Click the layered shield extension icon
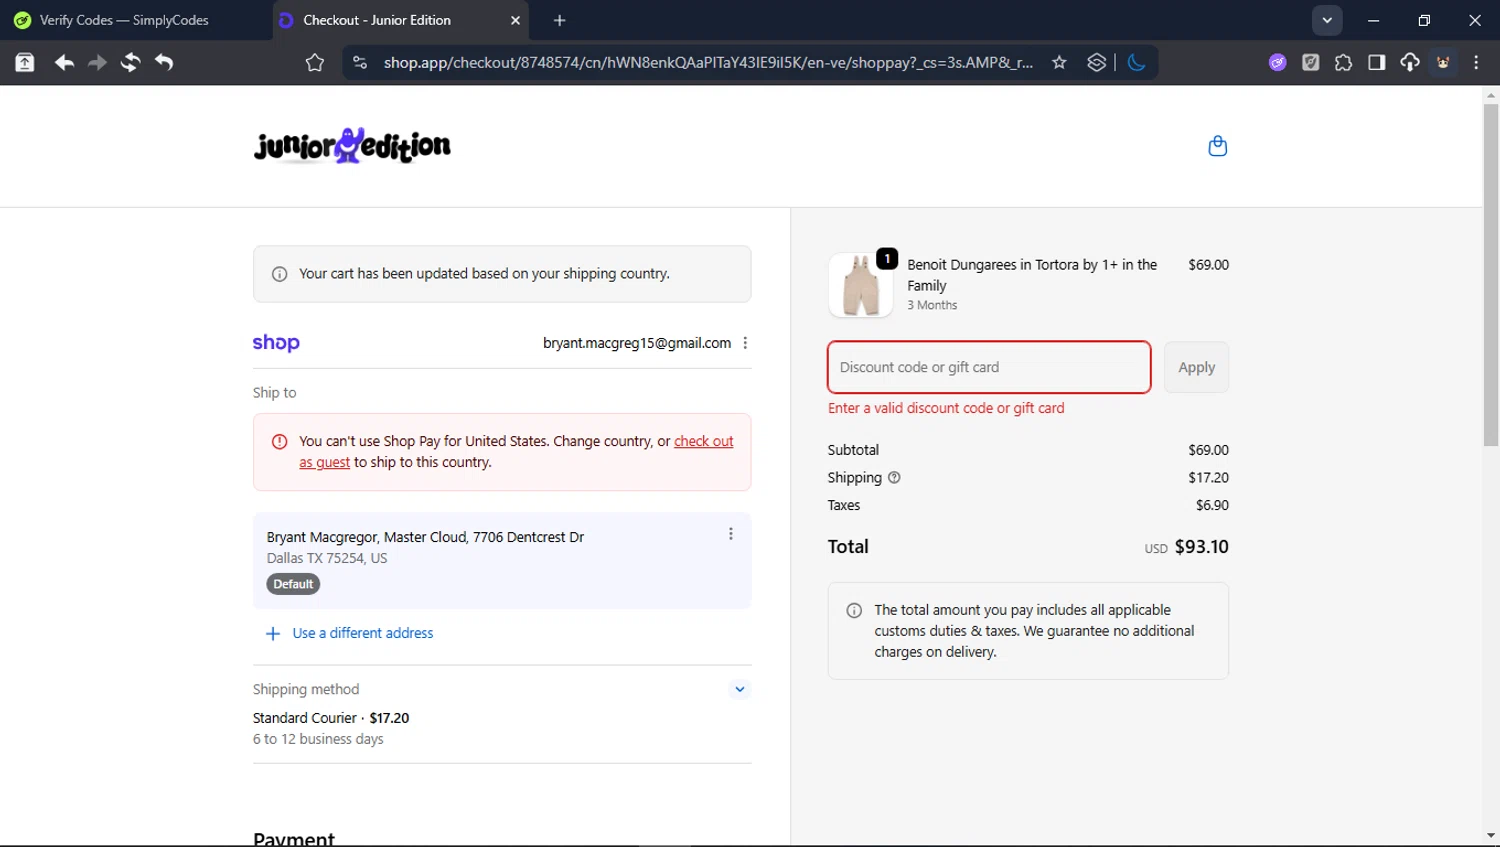This screenshot has height=847, width=1500. [x=1097, y=62]
